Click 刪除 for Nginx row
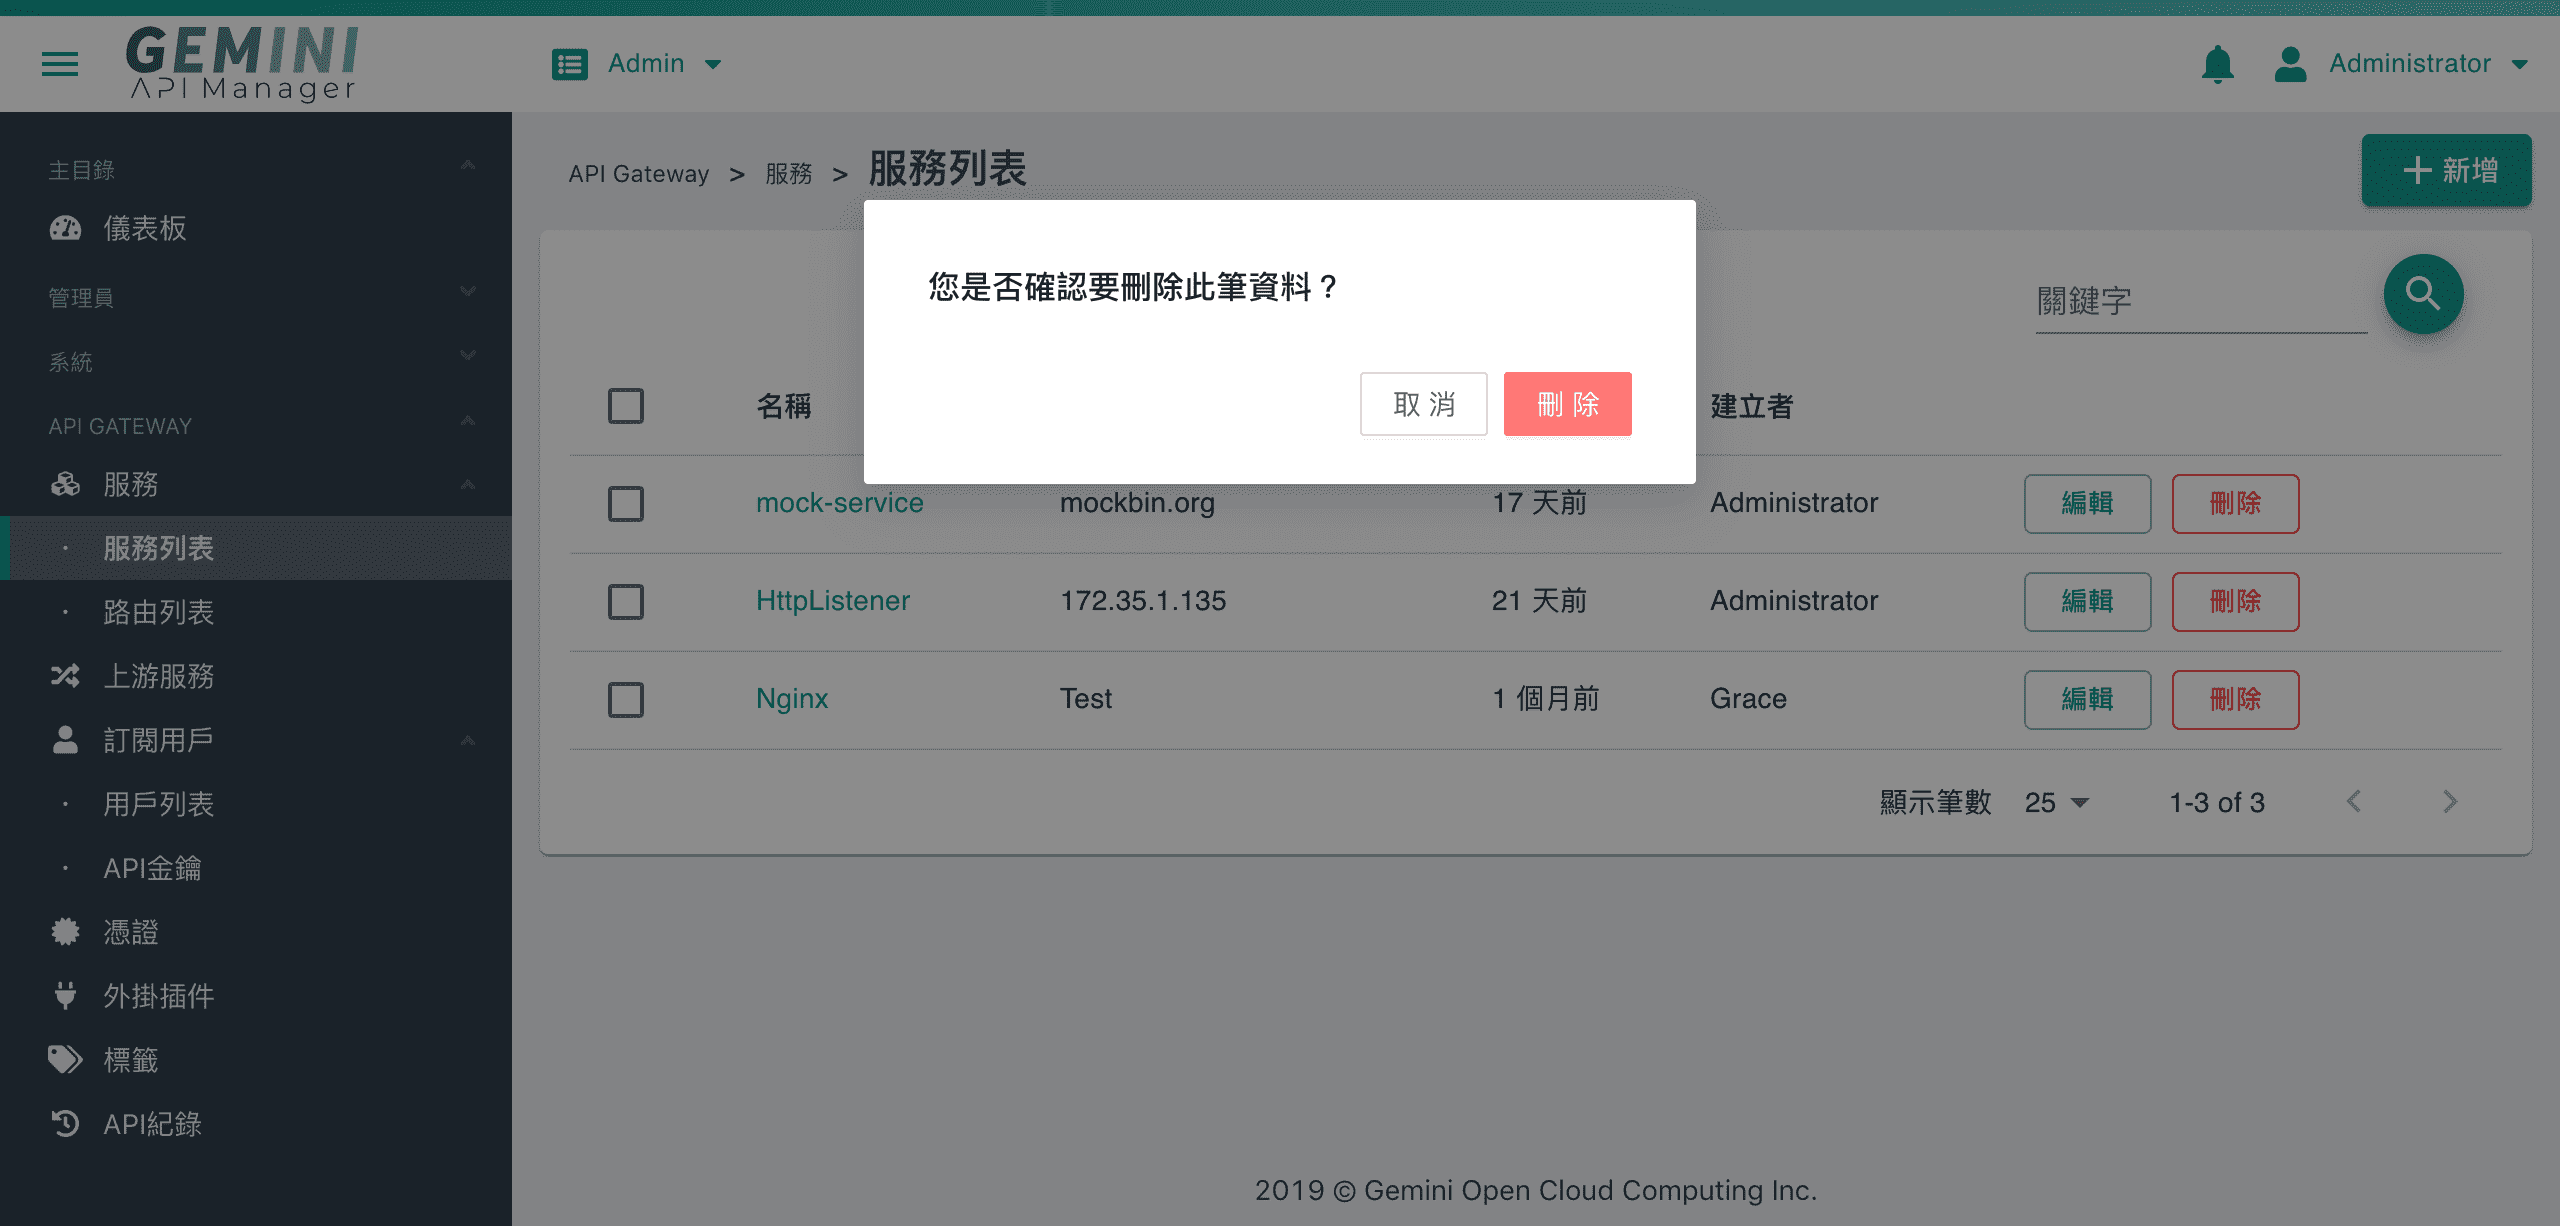Screen dimensions: 2560x1226 (2235, 699)
